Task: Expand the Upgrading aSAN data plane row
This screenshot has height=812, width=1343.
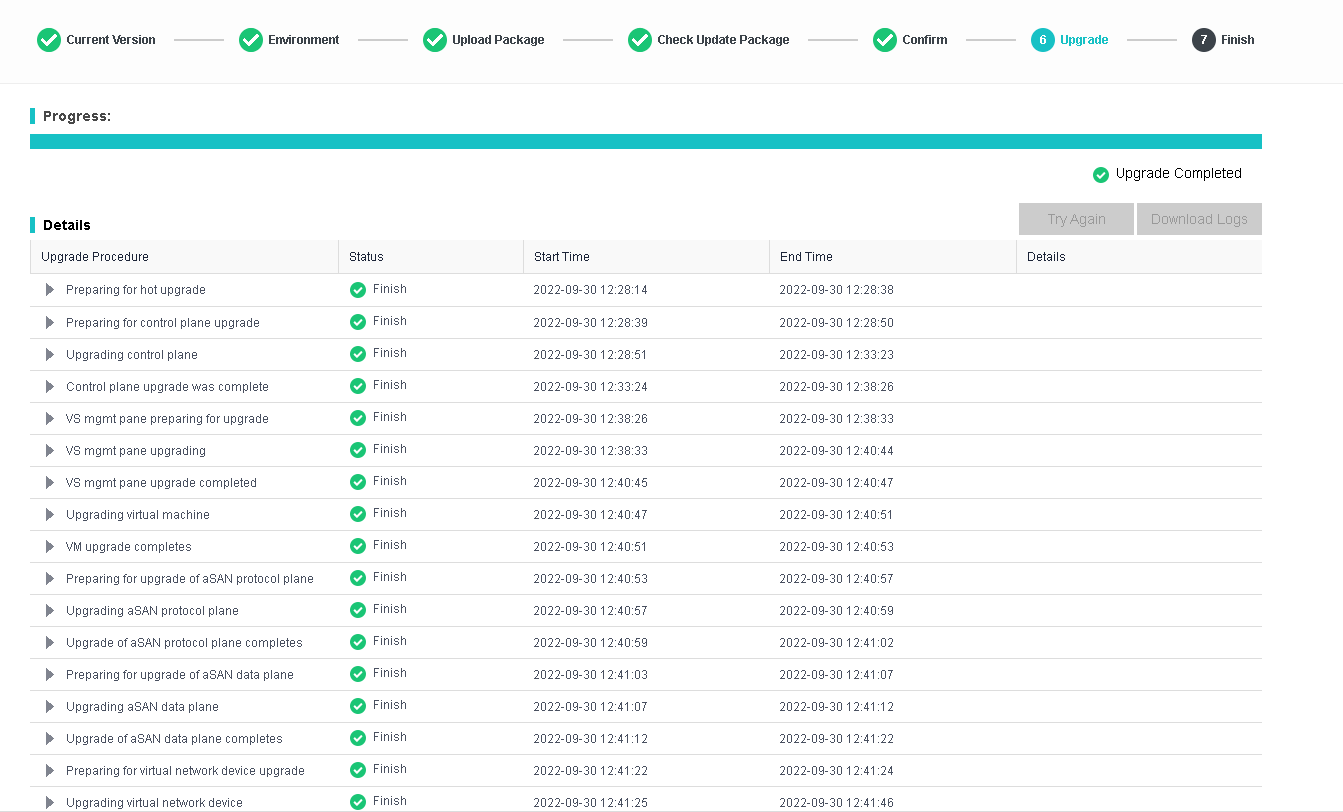Action: (x=50, y=707)
